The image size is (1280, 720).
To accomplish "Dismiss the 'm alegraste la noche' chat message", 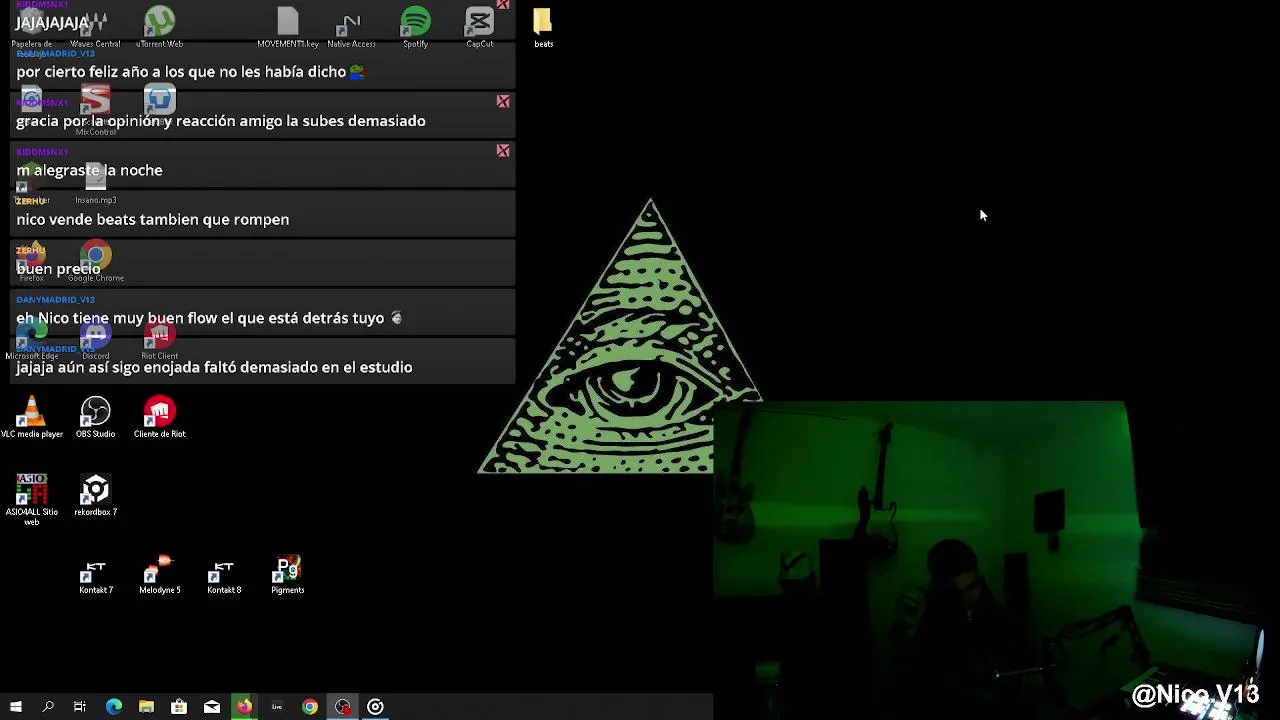I will [x=503, y=150].
